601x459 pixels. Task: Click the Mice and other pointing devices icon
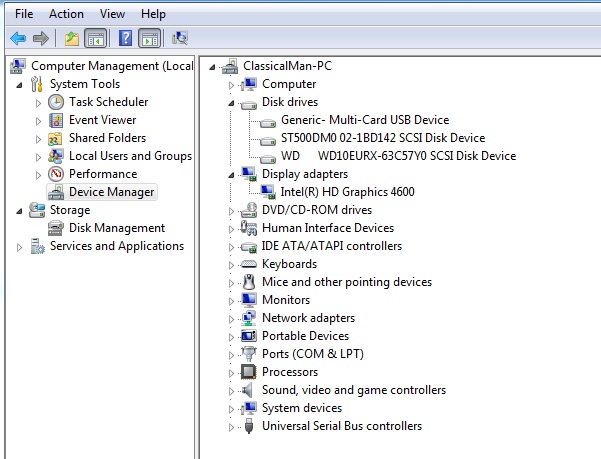click(249, 282)
